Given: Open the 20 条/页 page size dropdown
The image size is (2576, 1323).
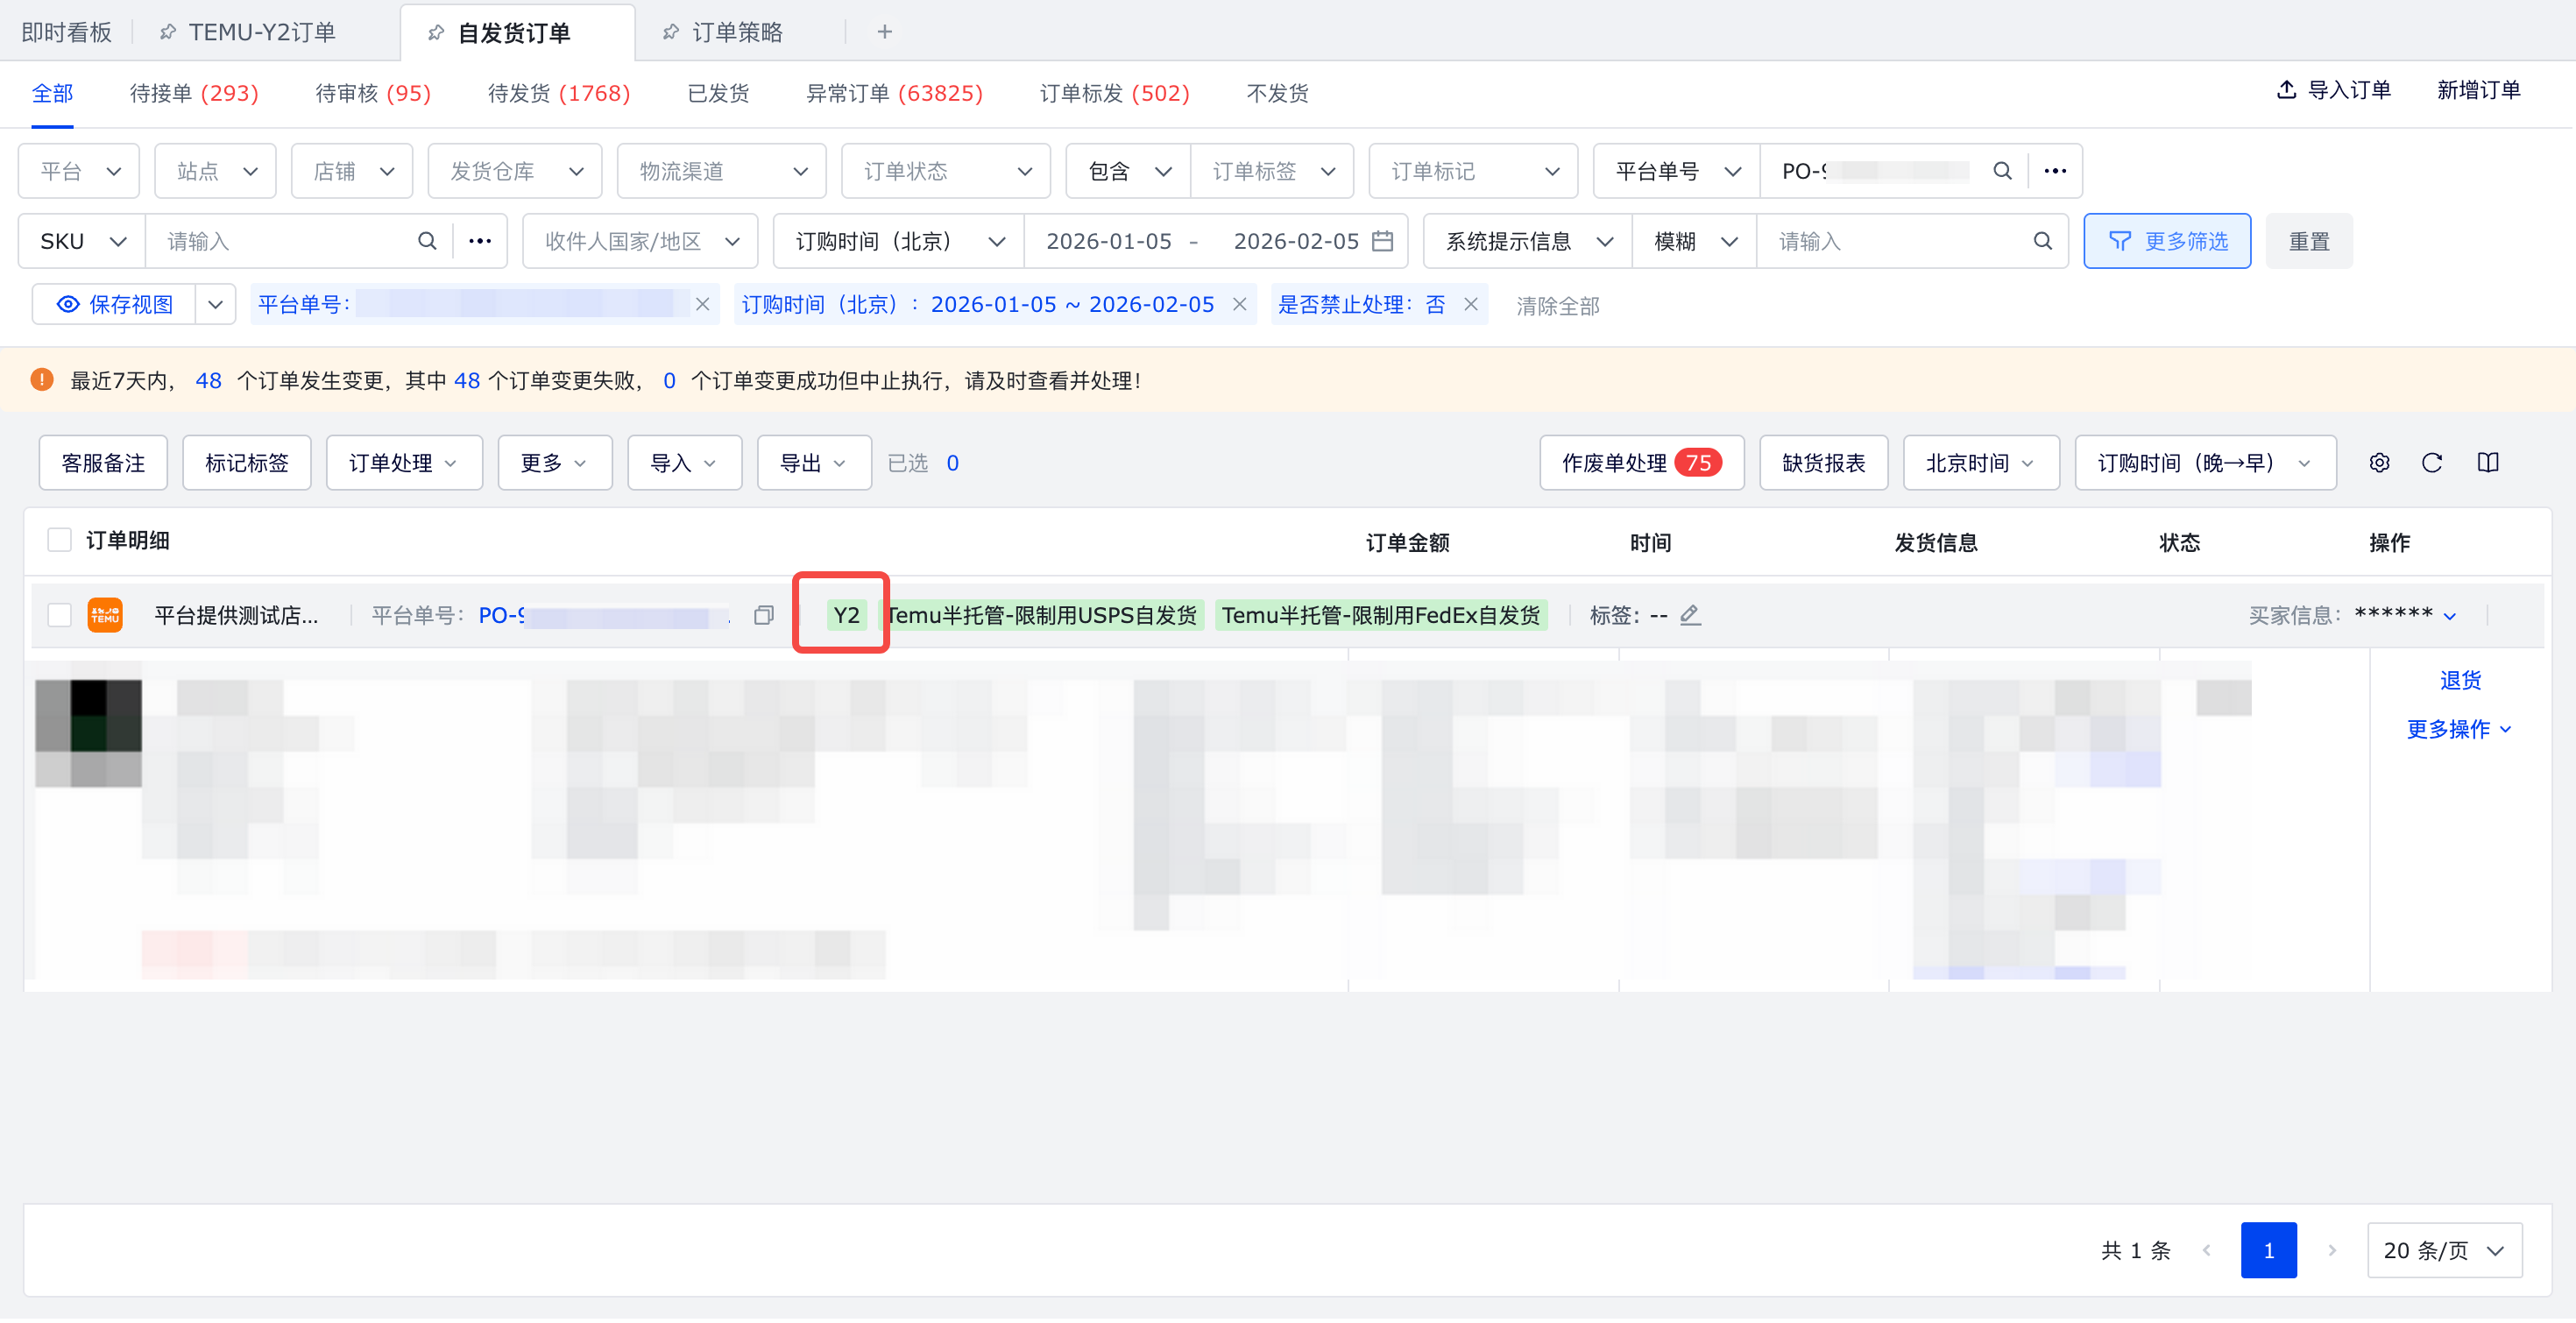Looking at the screenshot, I should click(x=2444, y=1251).
